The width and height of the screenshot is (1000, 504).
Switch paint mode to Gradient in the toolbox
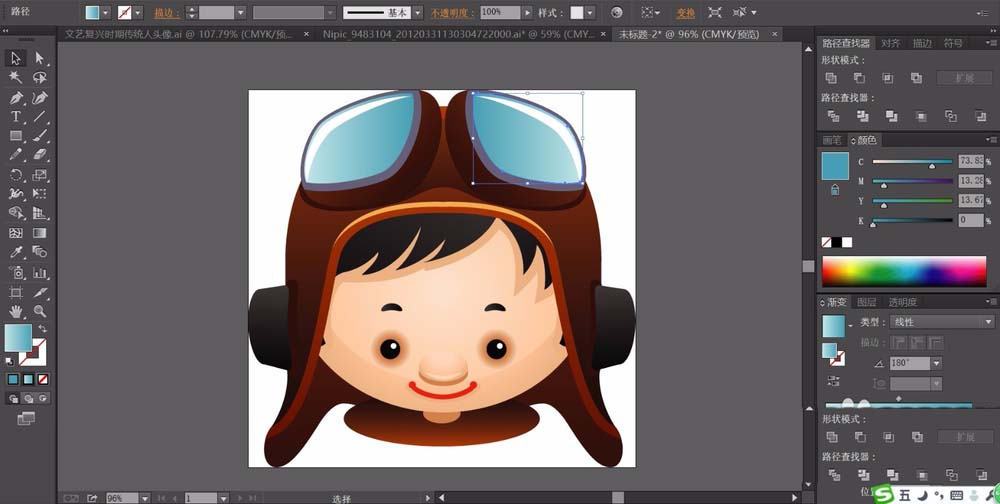27,380
